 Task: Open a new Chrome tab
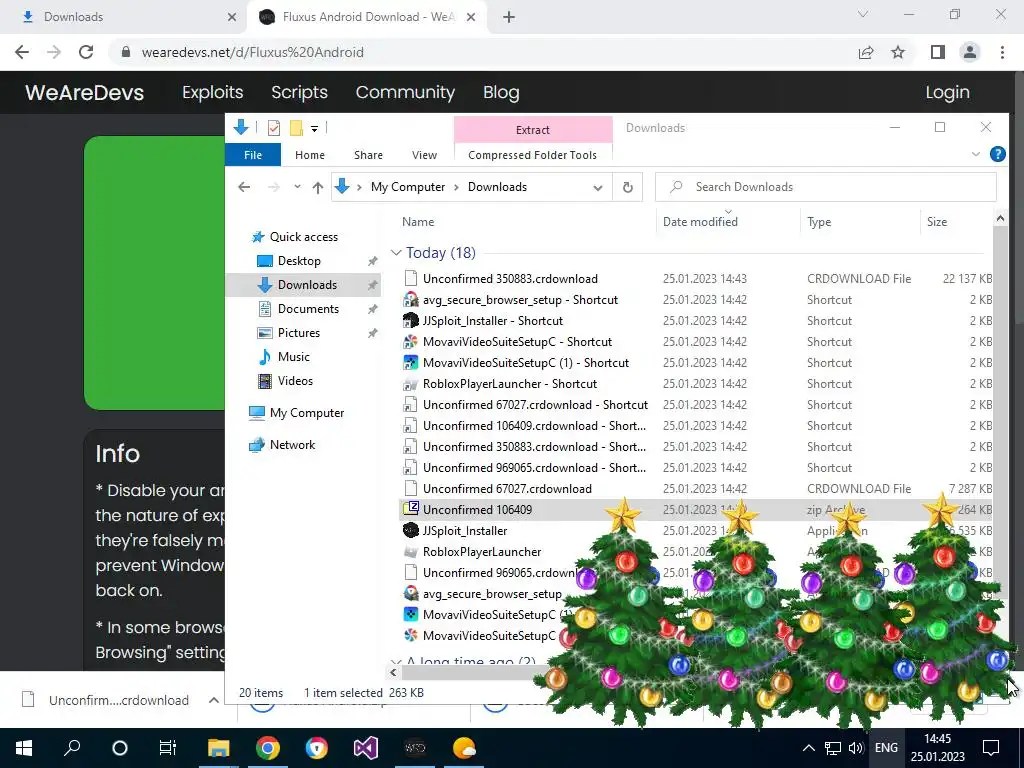tap(509, 17)
